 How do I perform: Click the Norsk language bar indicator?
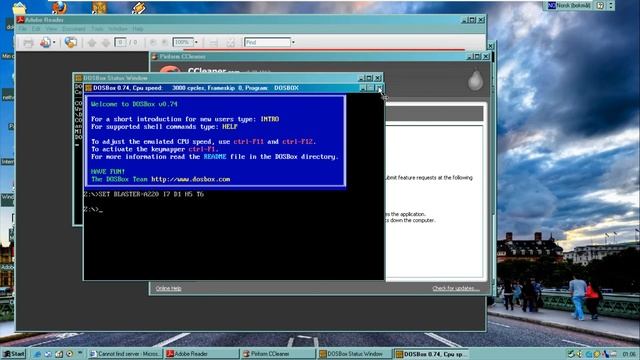coord(569,5)
